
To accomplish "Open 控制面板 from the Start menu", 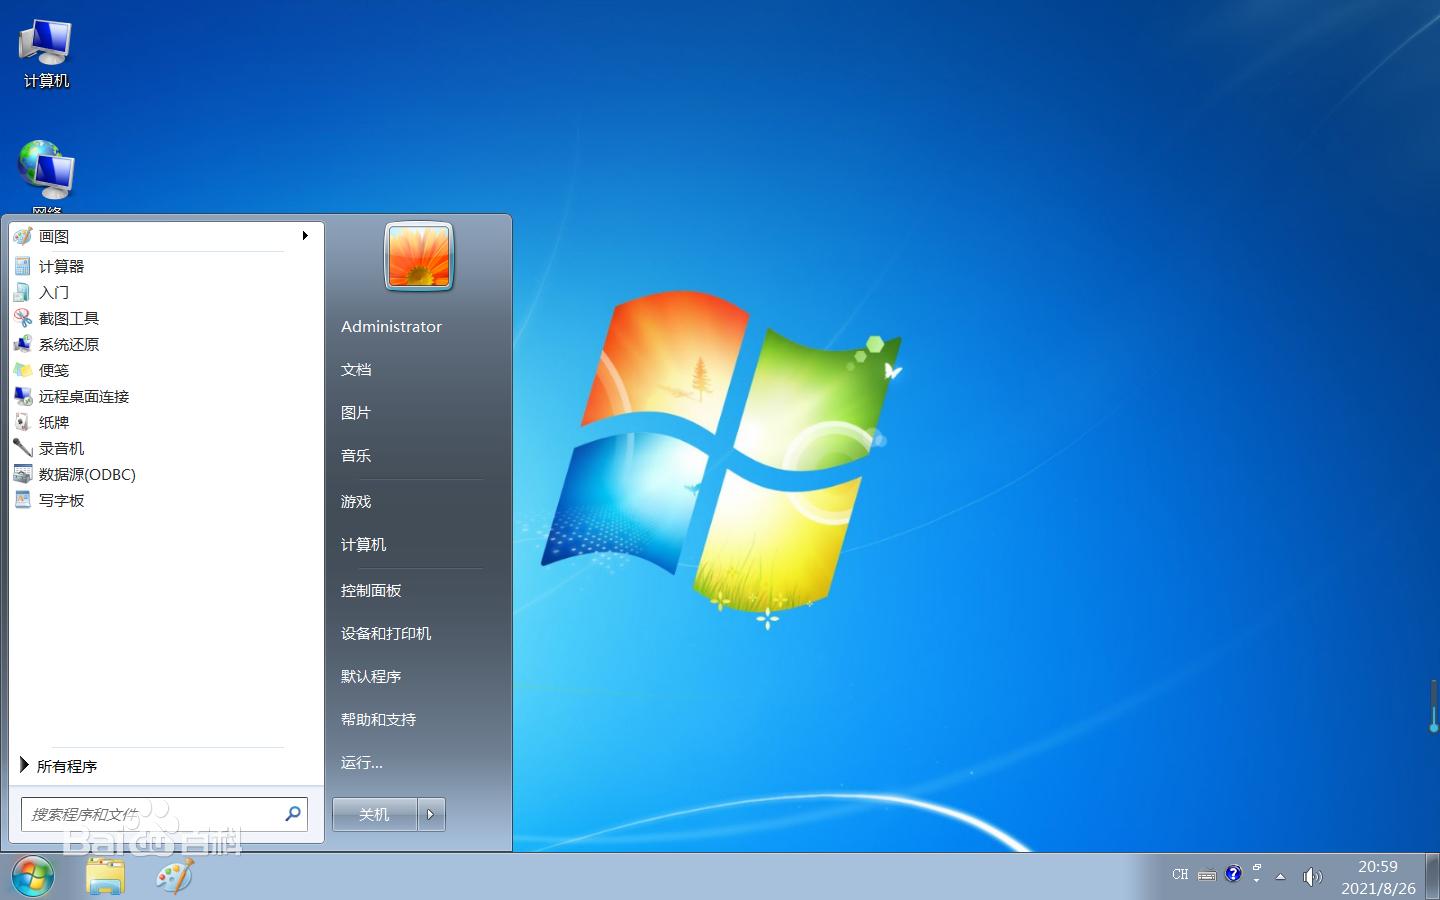I will [x=371, y=590].
